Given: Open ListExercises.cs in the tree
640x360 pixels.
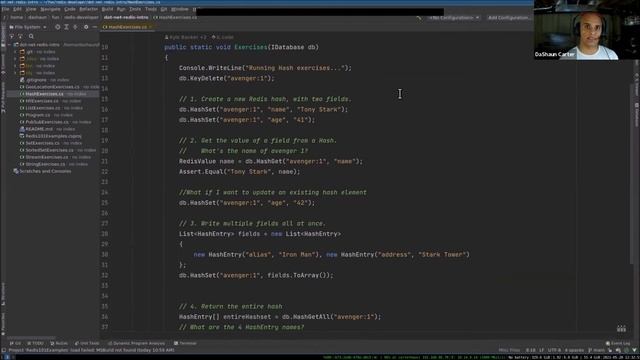Looking at the screenshot, I should click(x=42, y=108).
